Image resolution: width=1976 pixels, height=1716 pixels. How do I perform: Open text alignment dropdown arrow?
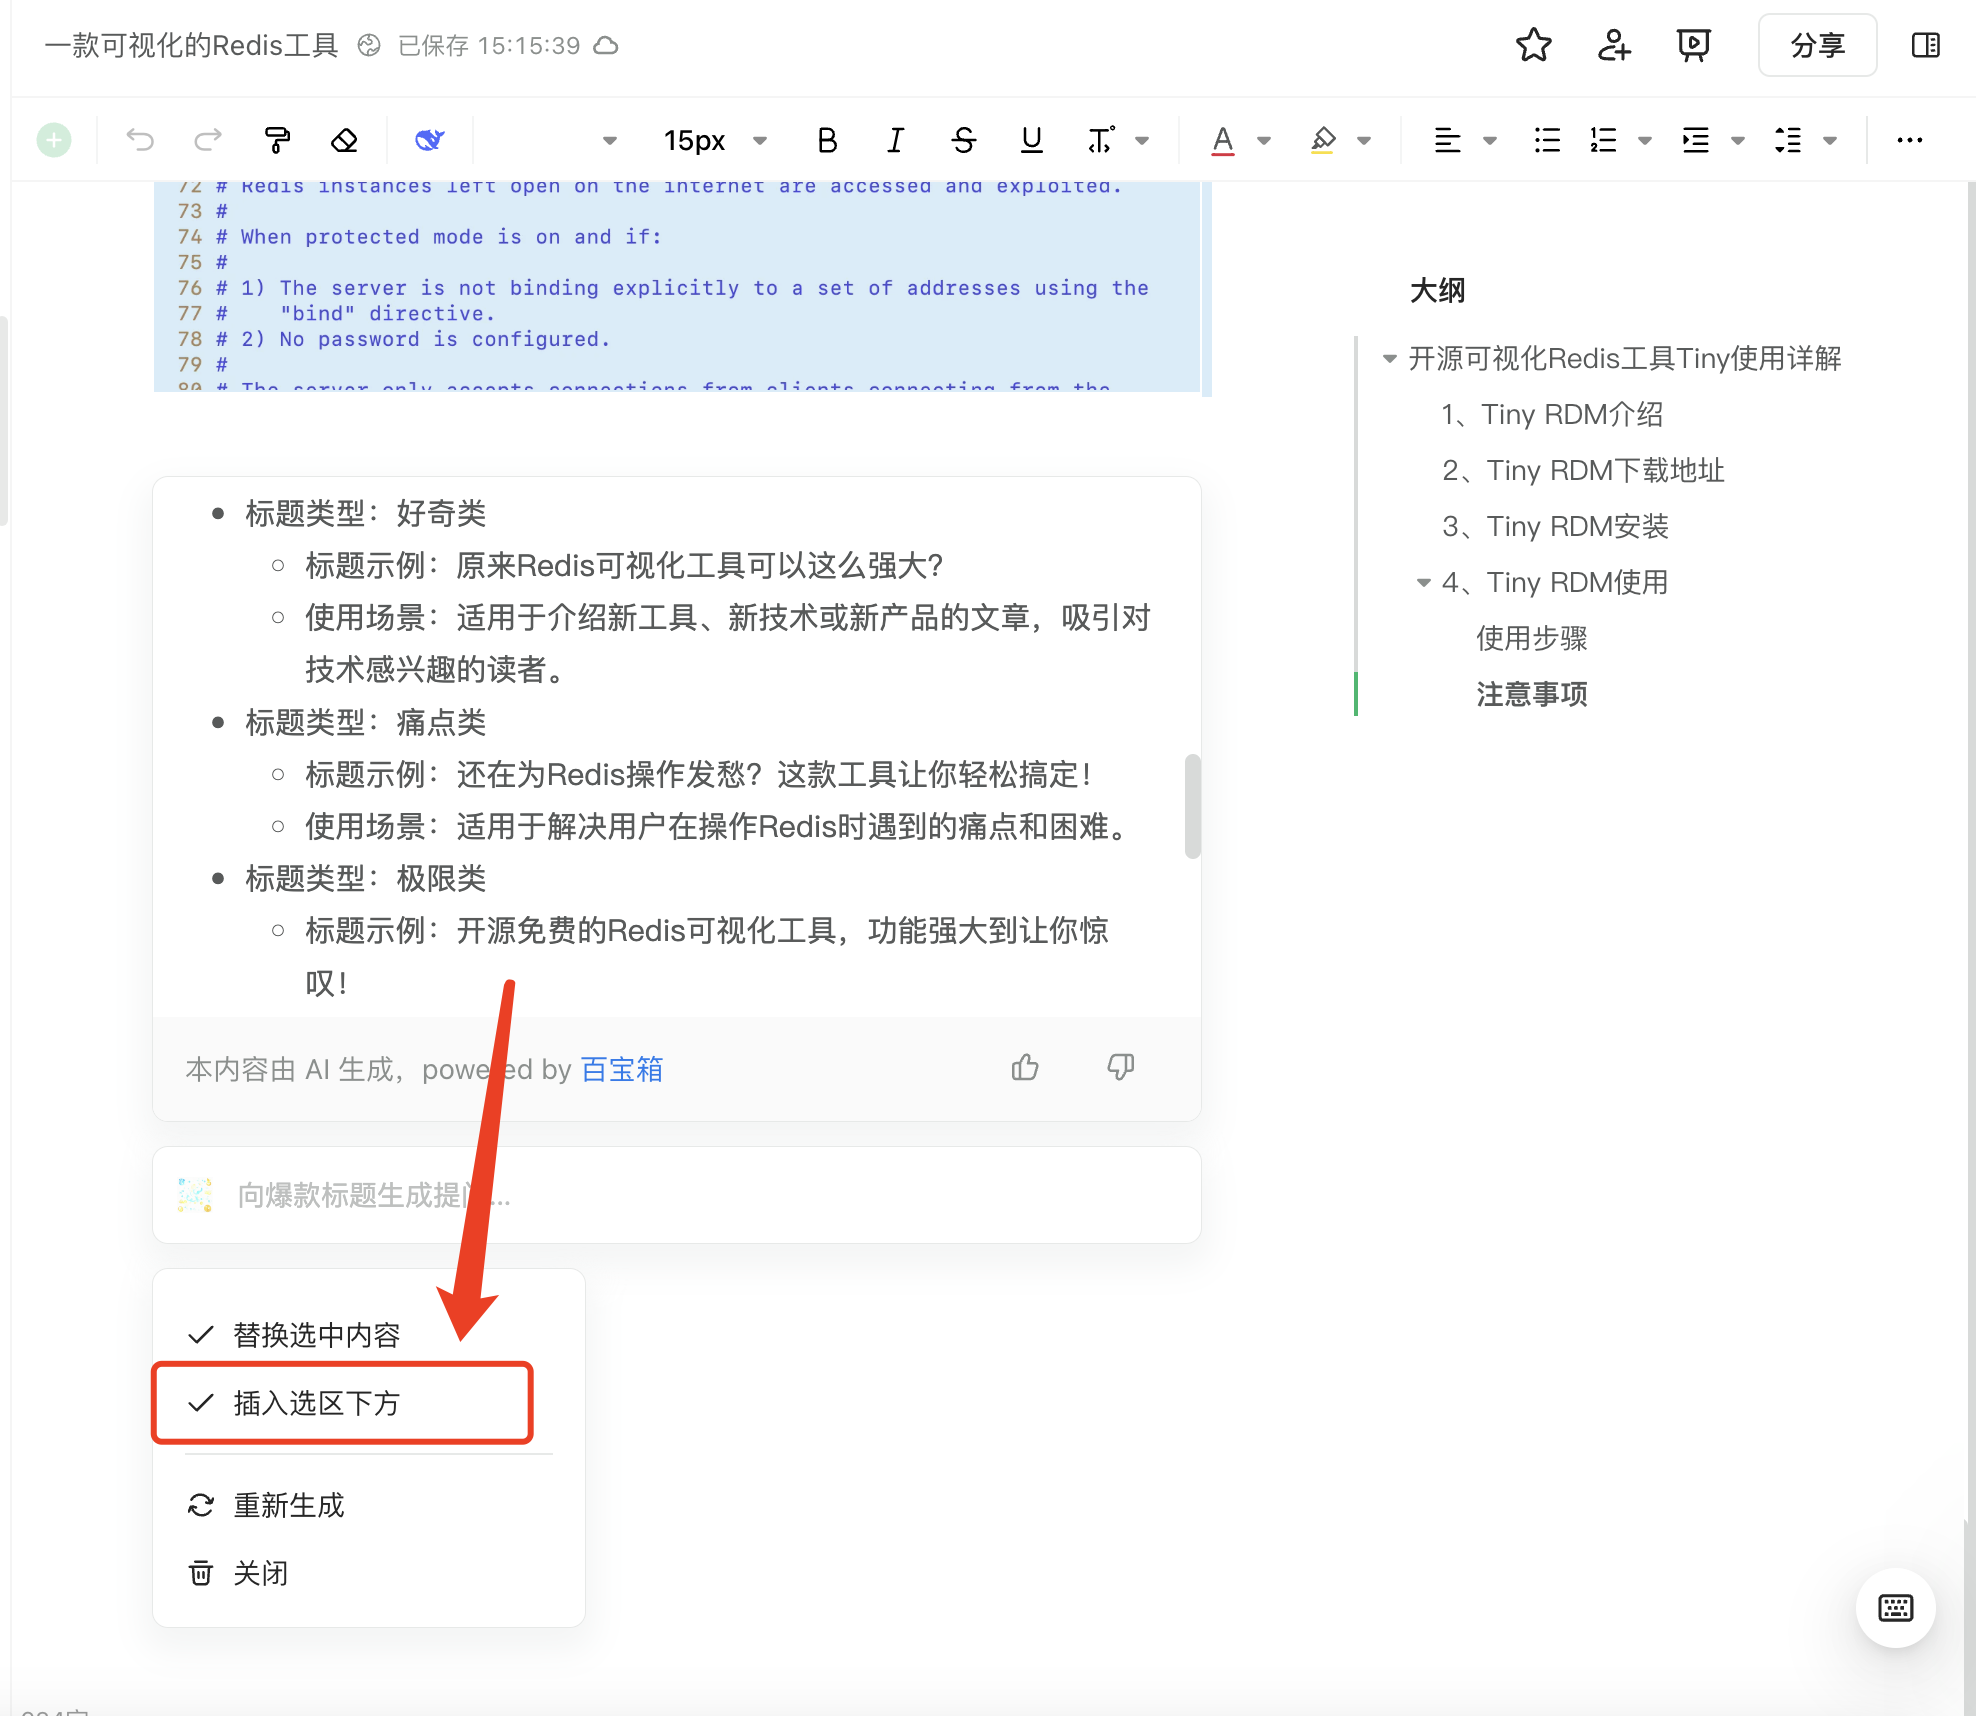[x=1490, y=141]
